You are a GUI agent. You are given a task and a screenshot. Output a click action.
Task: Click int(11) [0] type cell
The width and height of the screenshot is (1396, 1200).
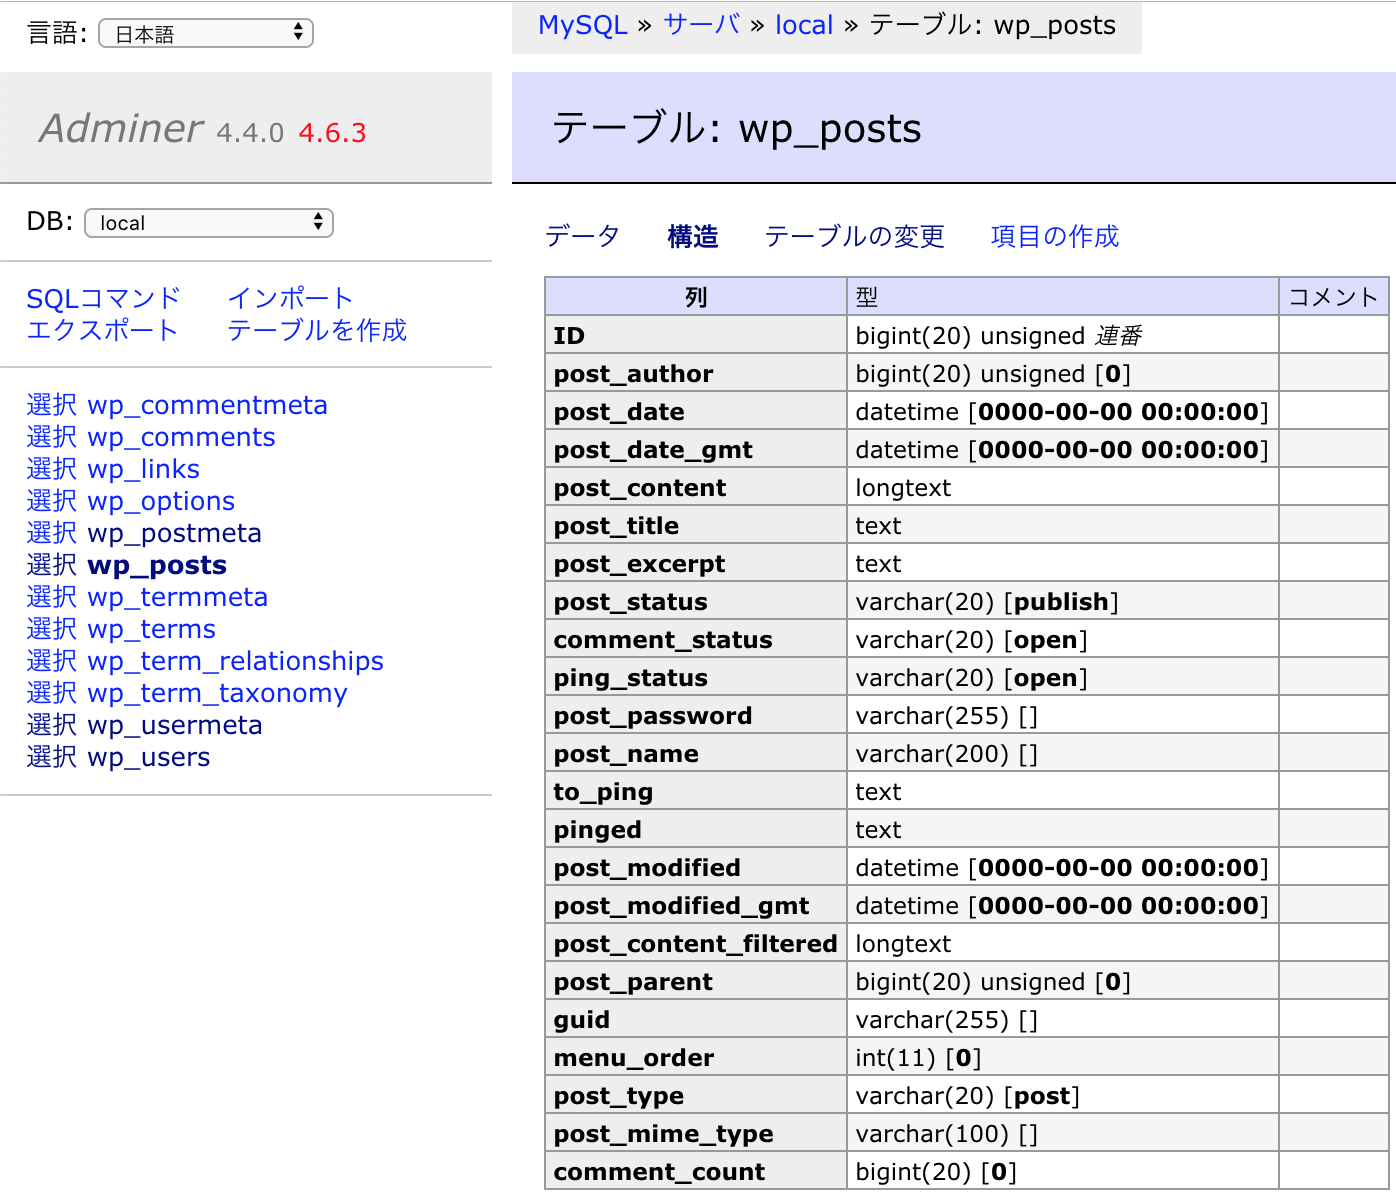tap(1063, 1057)
